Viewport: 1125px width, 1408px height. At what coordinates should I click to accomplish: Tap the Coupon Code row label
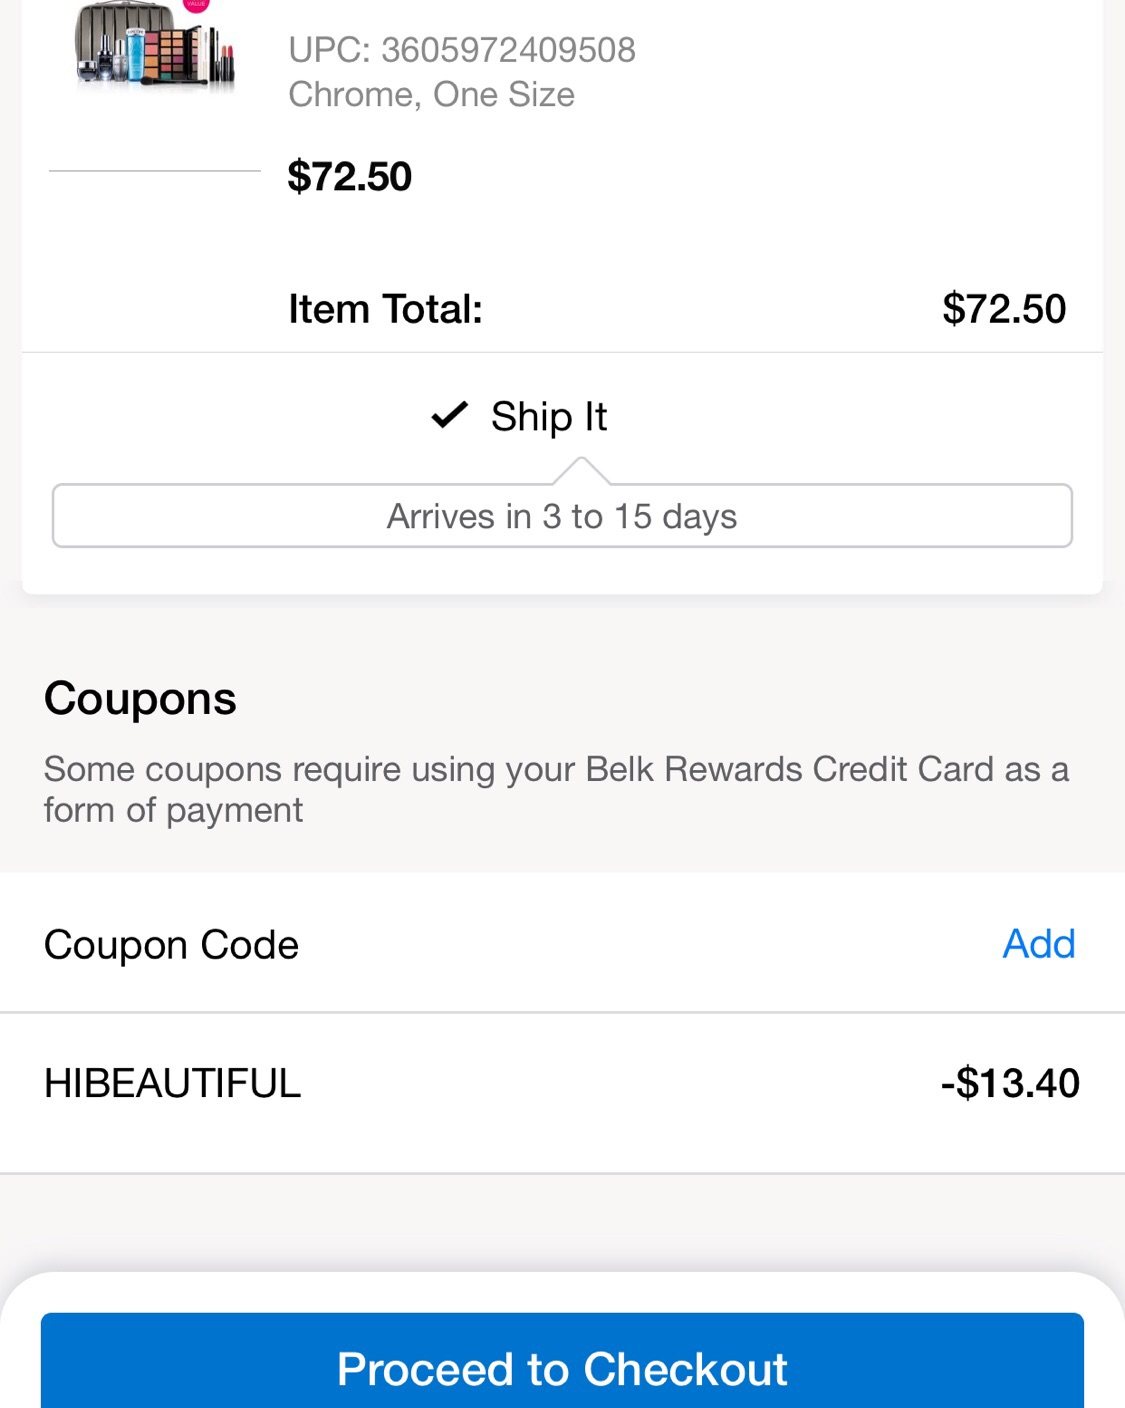171,945
